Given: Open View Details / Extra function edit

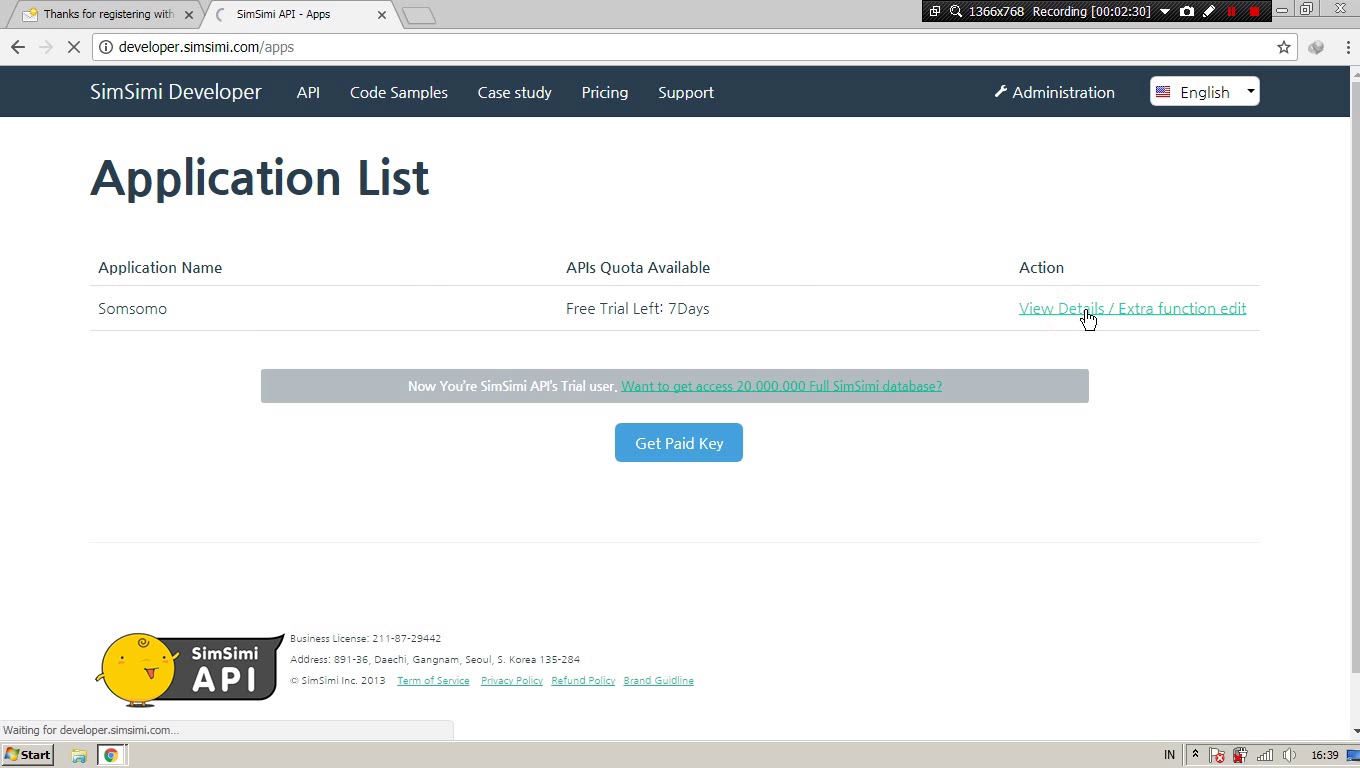Looking at the screenshot, I should pos(1132,308).
